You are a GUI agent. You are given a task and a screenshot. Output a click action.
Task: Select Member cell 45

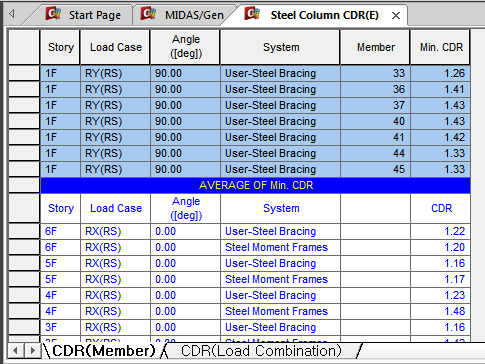376,169
